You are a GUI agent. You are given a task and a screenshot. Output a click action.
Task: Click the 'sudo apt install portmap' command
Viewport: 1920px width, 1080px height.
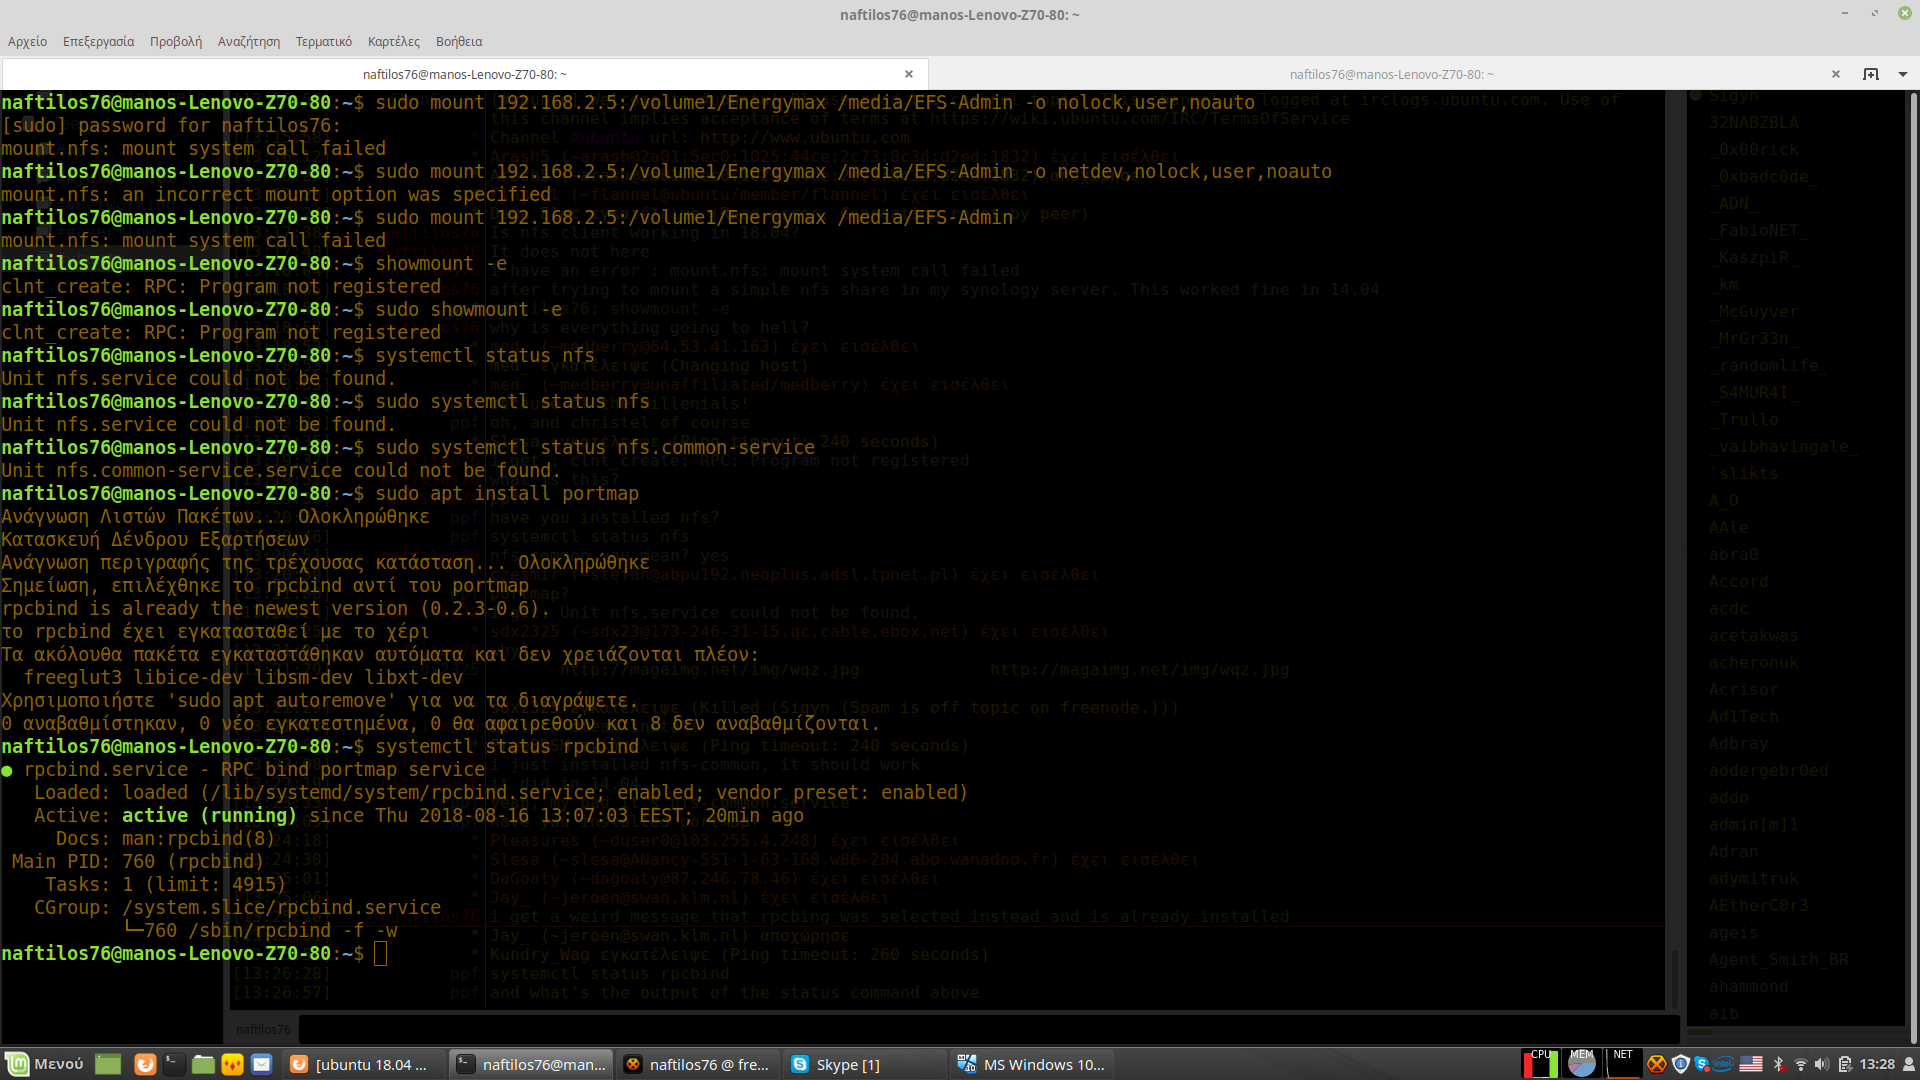pos(507,494)
